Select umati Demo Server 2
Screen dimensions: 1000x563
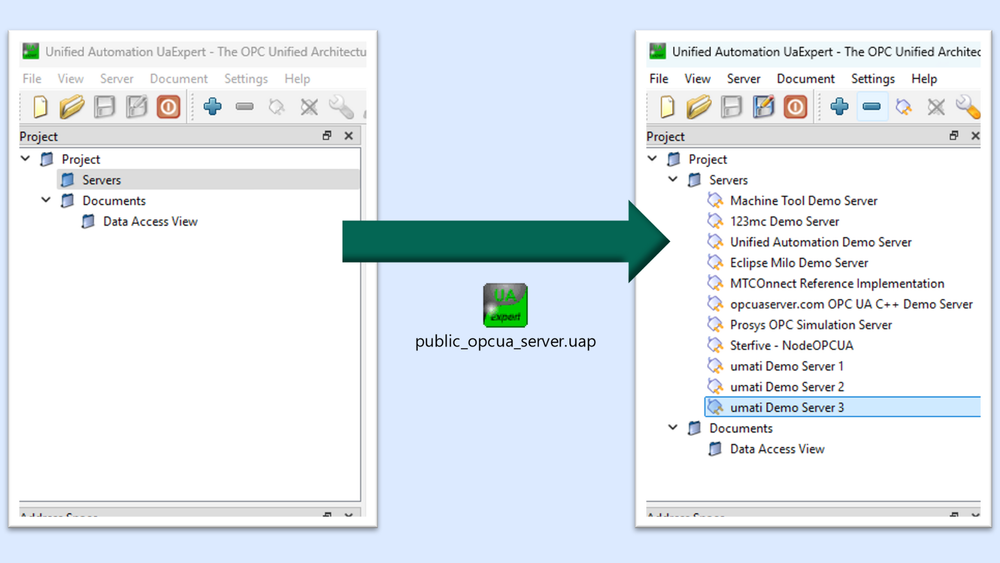(787, 387)
